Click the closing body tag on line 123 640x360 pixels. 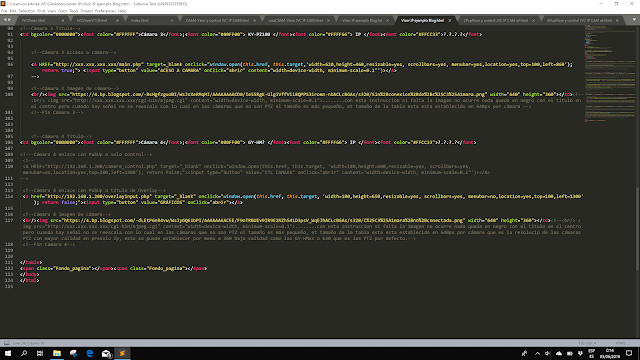coord(29,275)
